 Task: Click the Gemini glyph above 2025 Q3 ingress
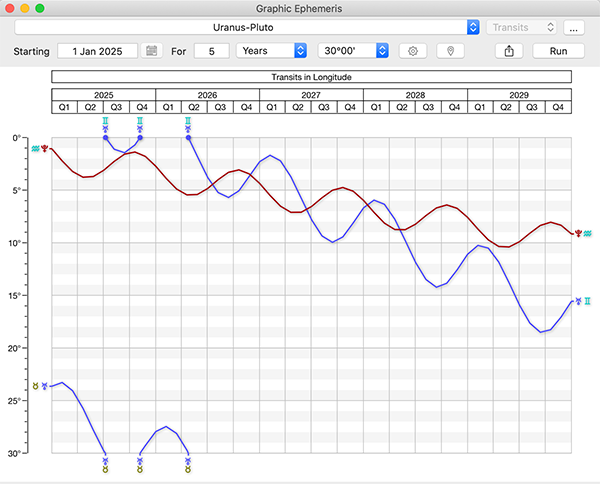tap(106, 121)
